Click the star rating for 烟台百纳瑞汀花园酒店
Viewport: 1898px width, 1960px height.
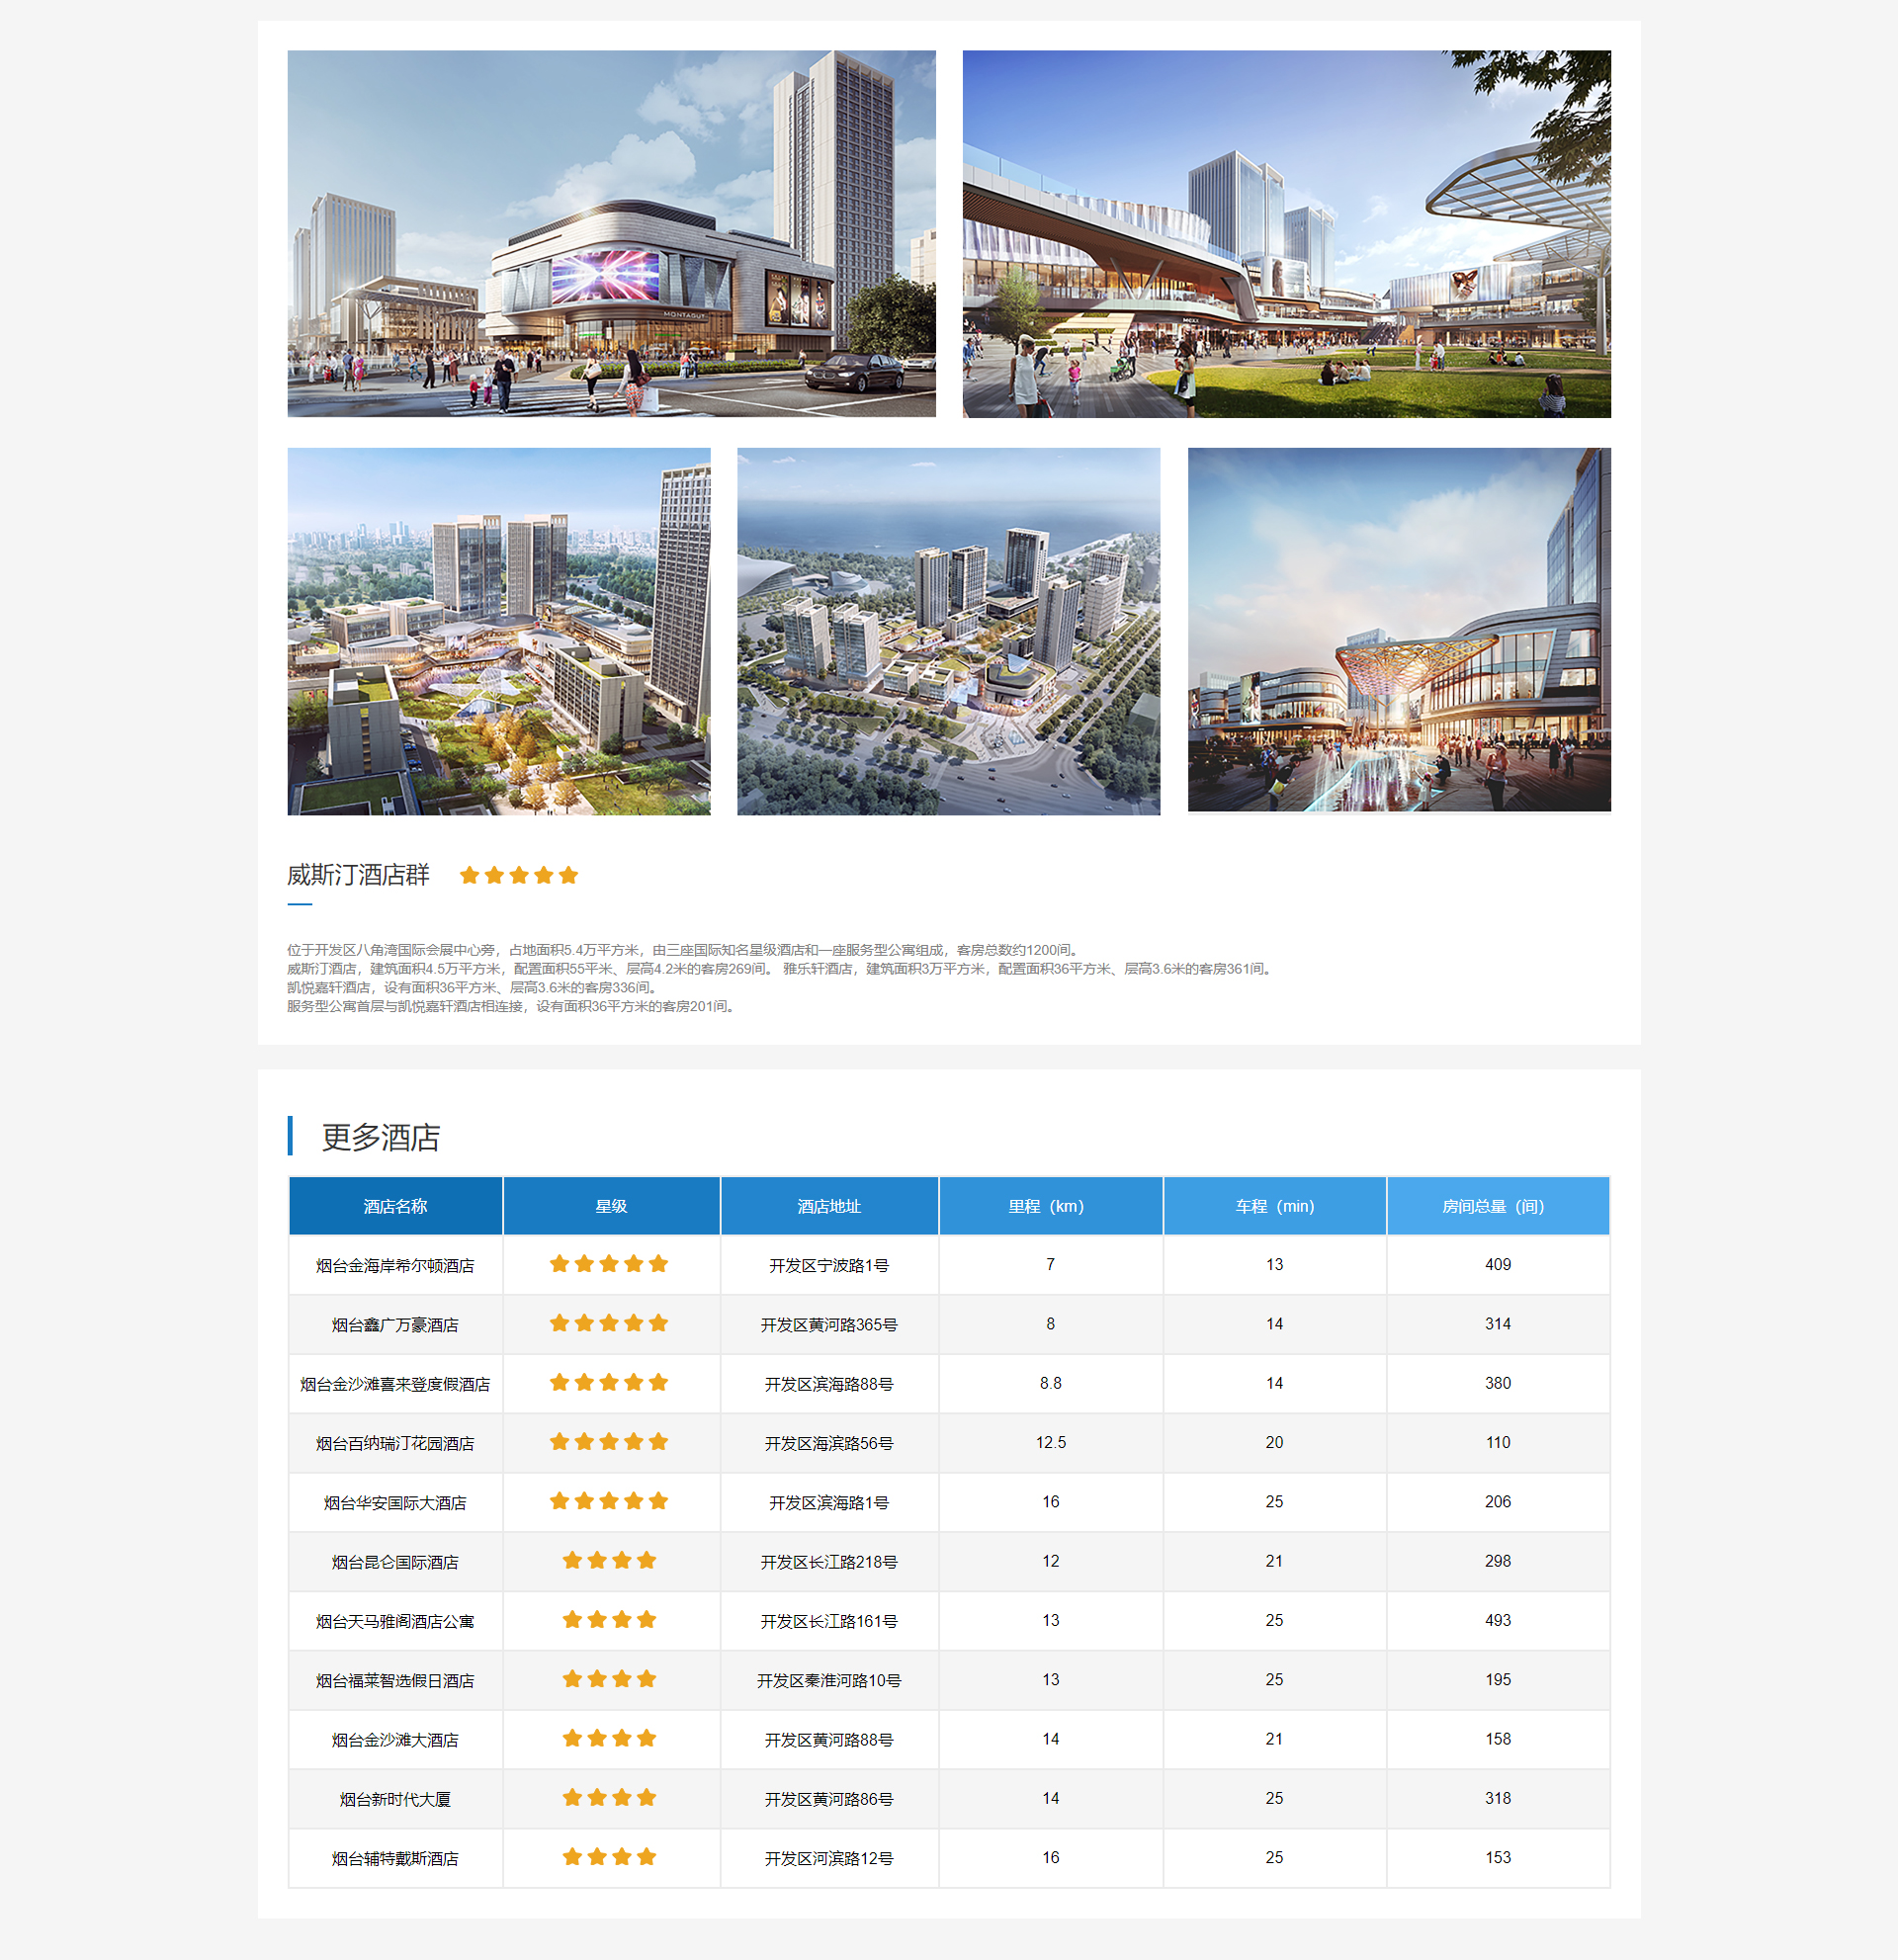coord(609,1442)
